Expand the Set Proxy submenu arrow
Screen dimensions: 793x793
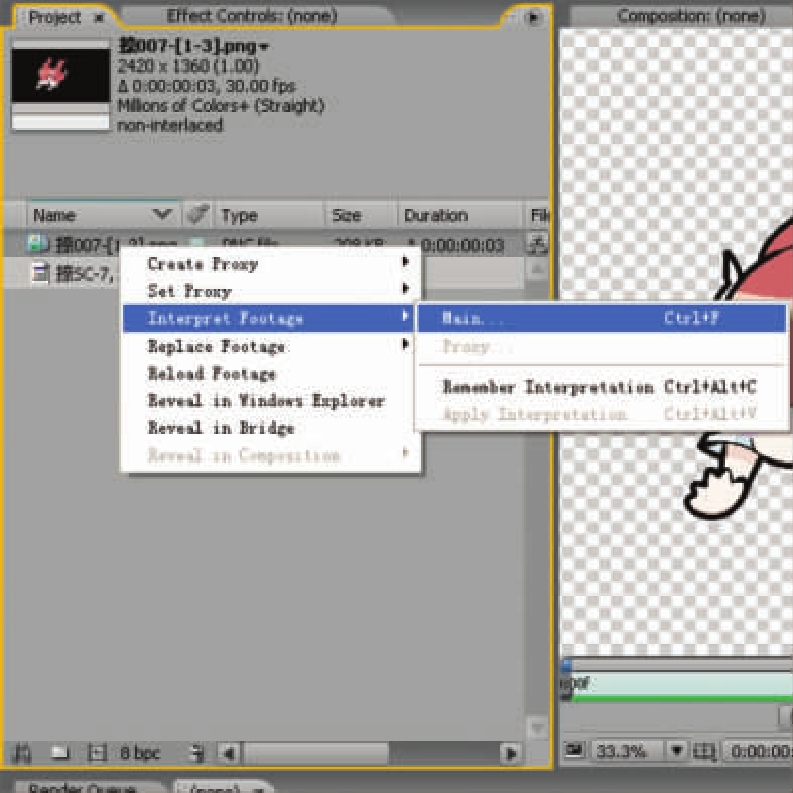point(405,289)
